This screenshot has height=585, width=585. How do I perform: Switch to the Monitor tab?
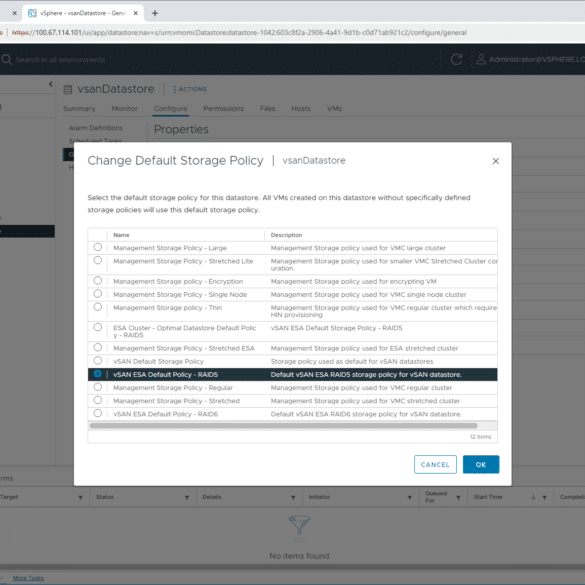(x=125, y=109)
